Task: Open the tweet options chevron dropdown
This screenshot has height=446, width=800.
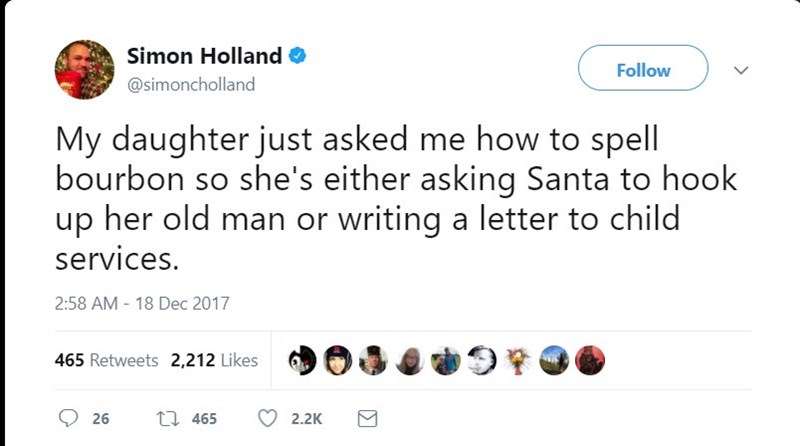Action: coord(741,70)
